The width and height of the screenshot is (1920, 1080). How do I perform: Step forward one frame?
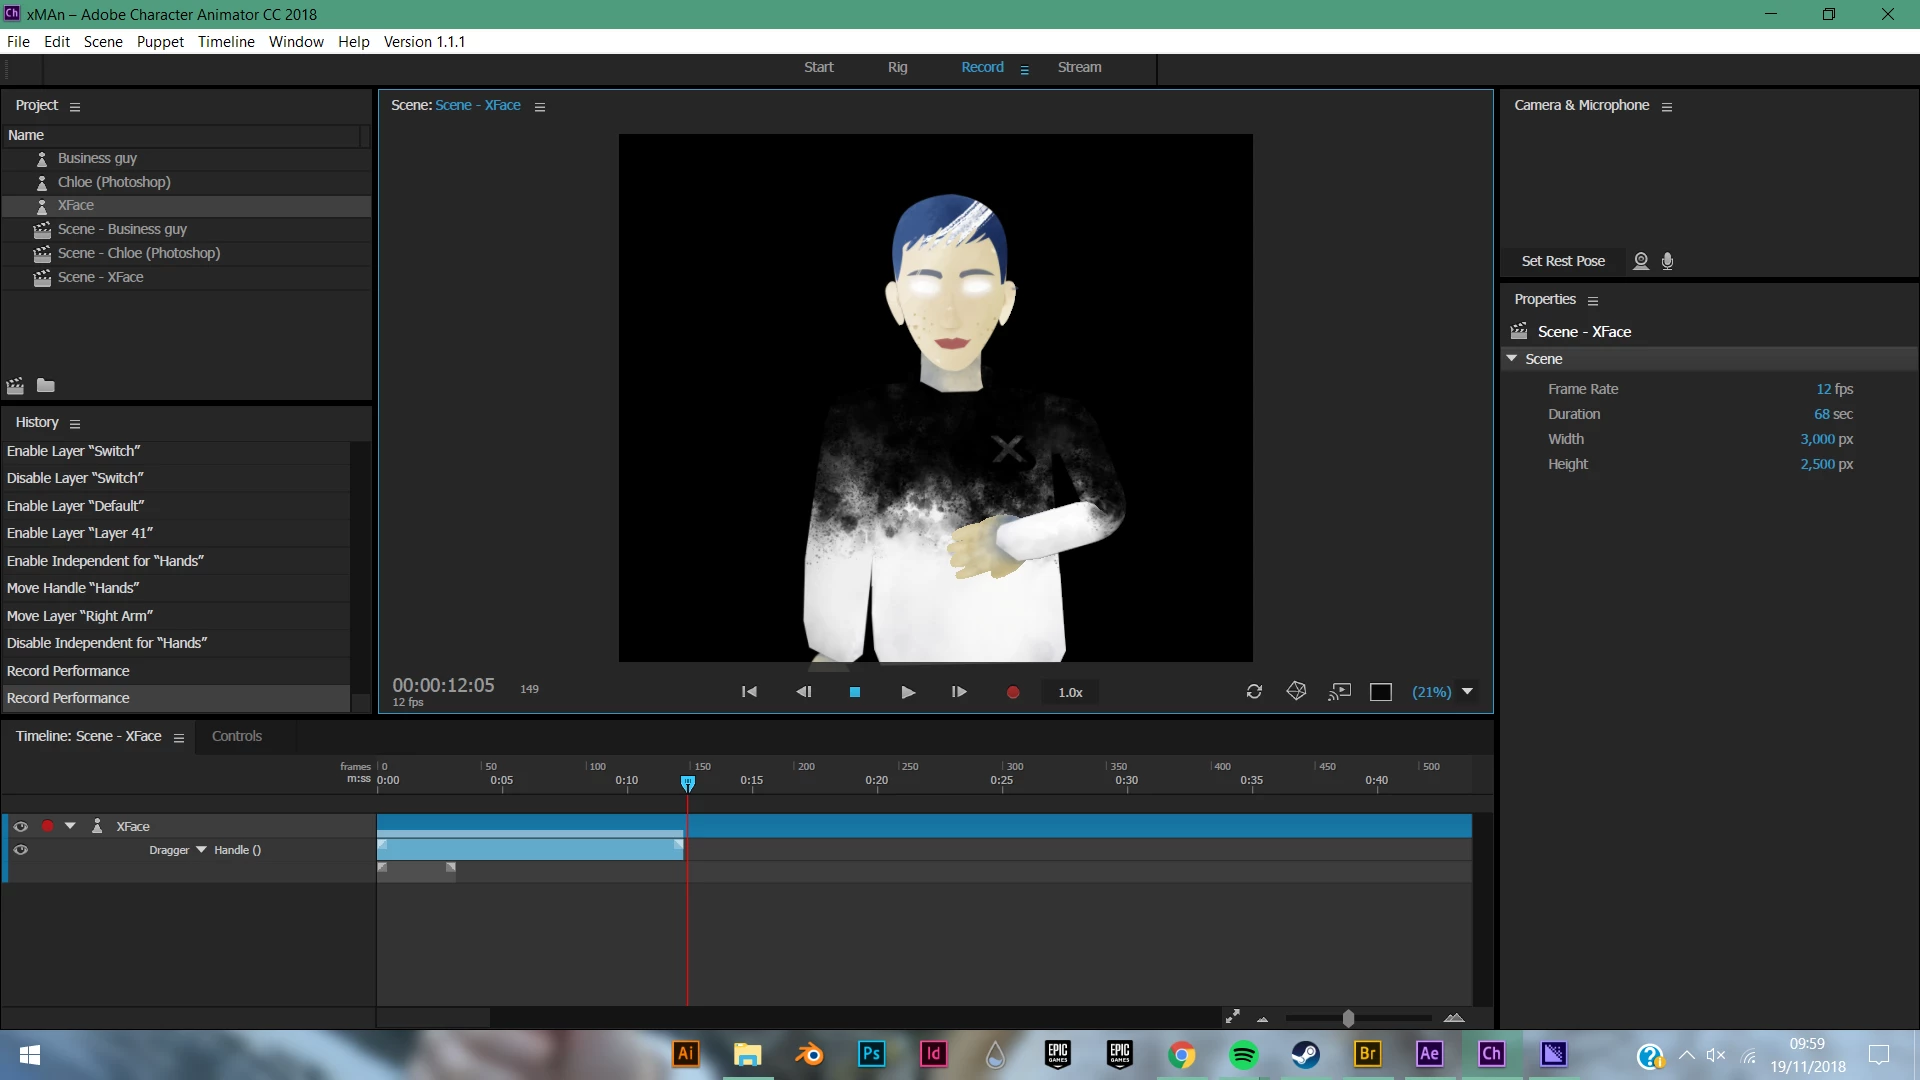[x=959, y=692]
